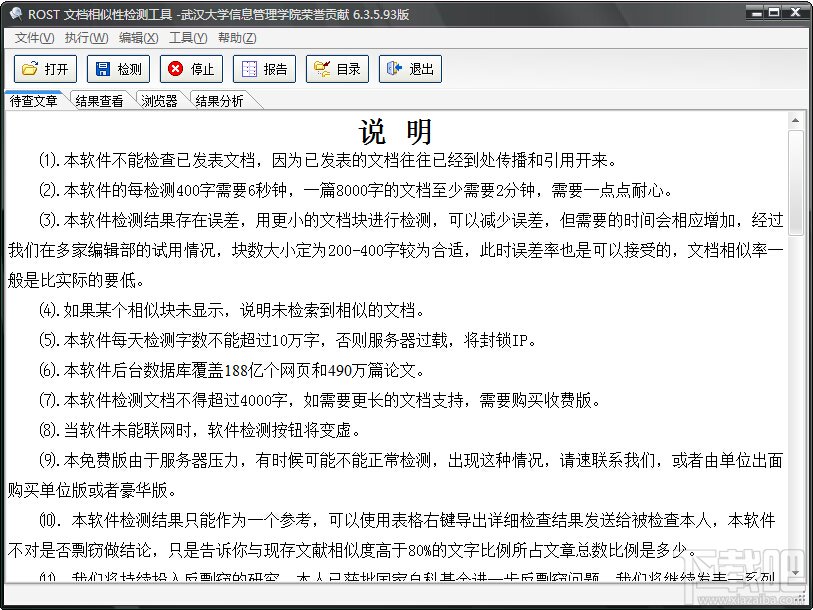
Task: Switch to the 浏览器 tab
Action: click(x=159, y=101)
